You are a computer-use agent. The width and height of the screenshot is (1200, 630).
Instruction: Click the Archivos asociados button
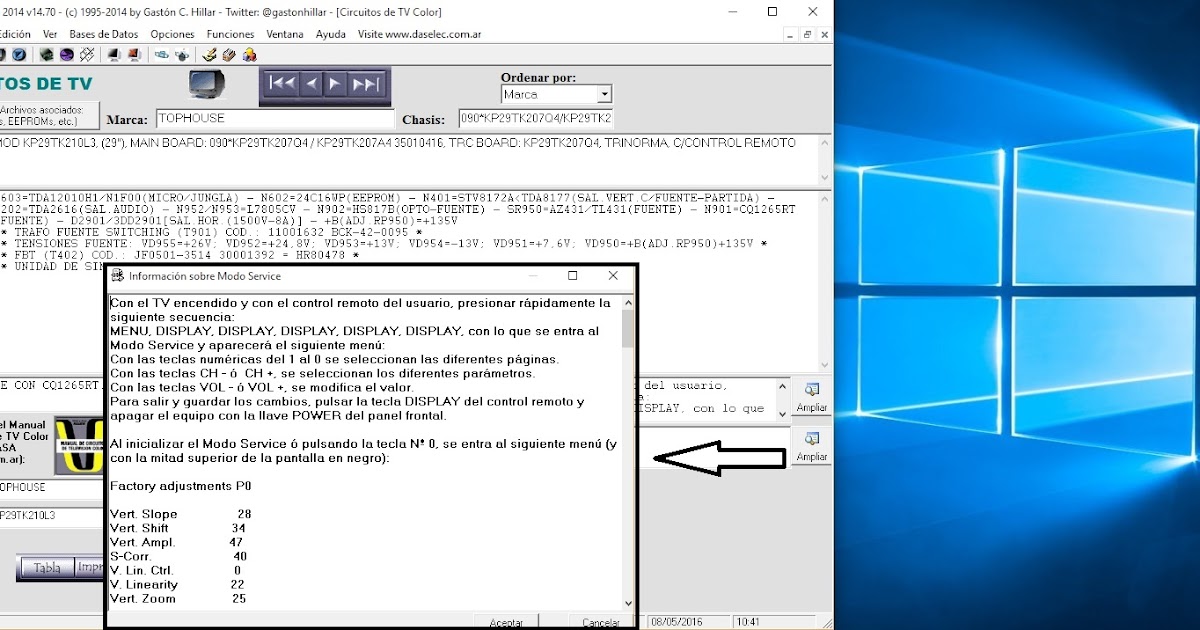tap(48, 115)
